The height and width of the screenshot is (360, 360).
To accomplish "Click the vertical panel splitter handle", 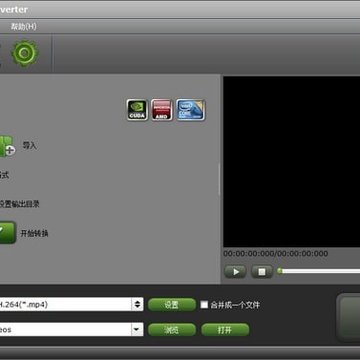I will (x=219, y=179).
